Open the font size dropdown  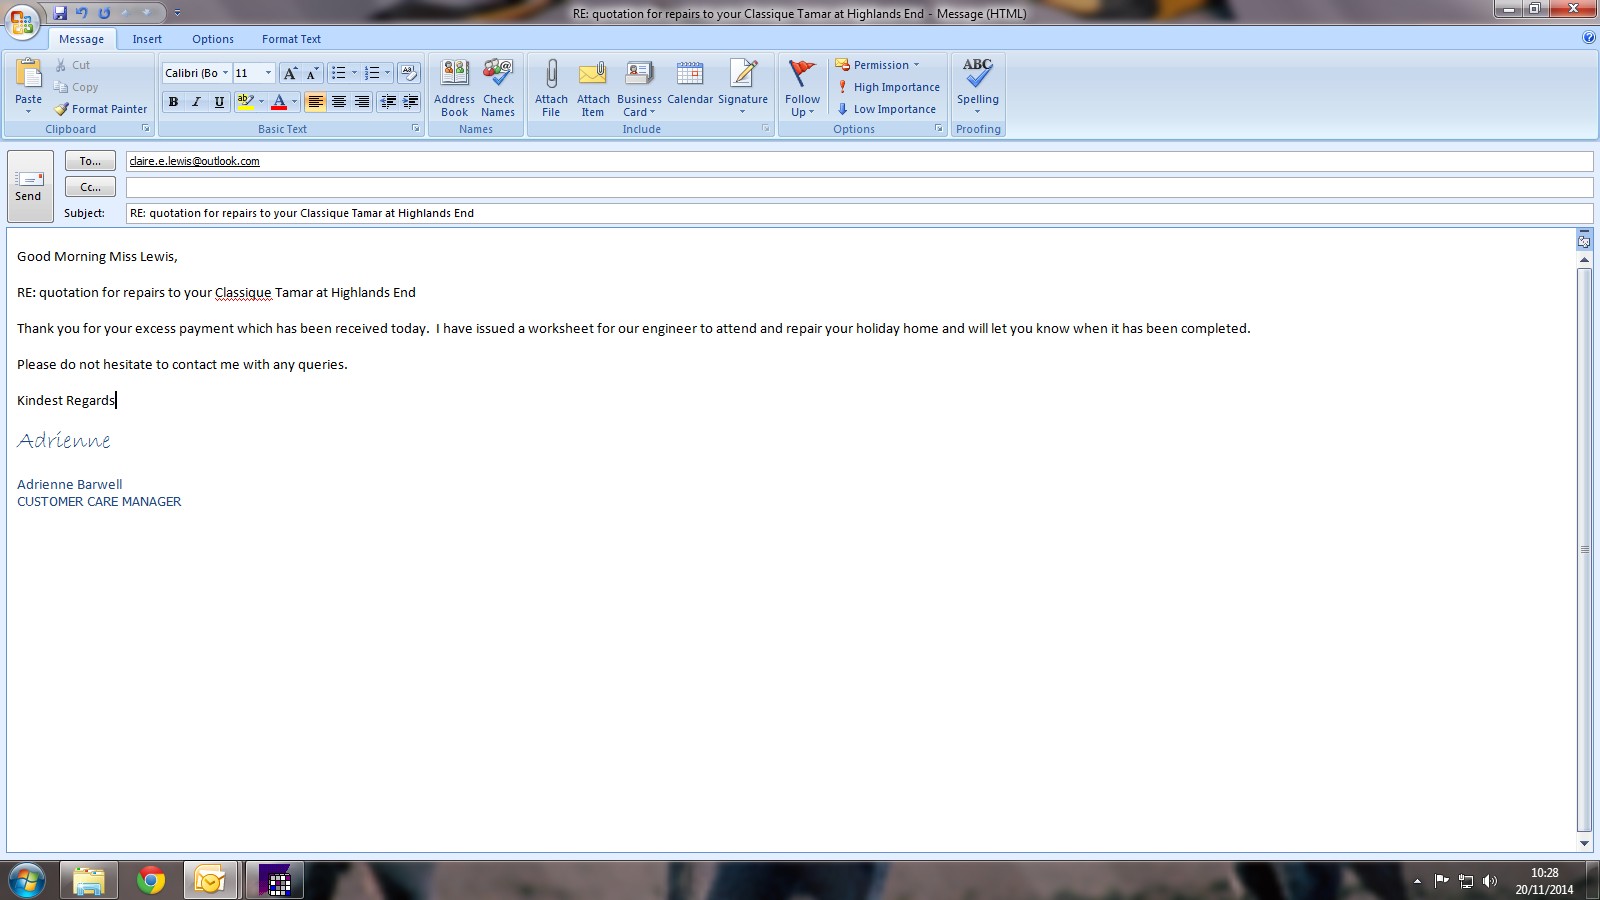(268, 73)
